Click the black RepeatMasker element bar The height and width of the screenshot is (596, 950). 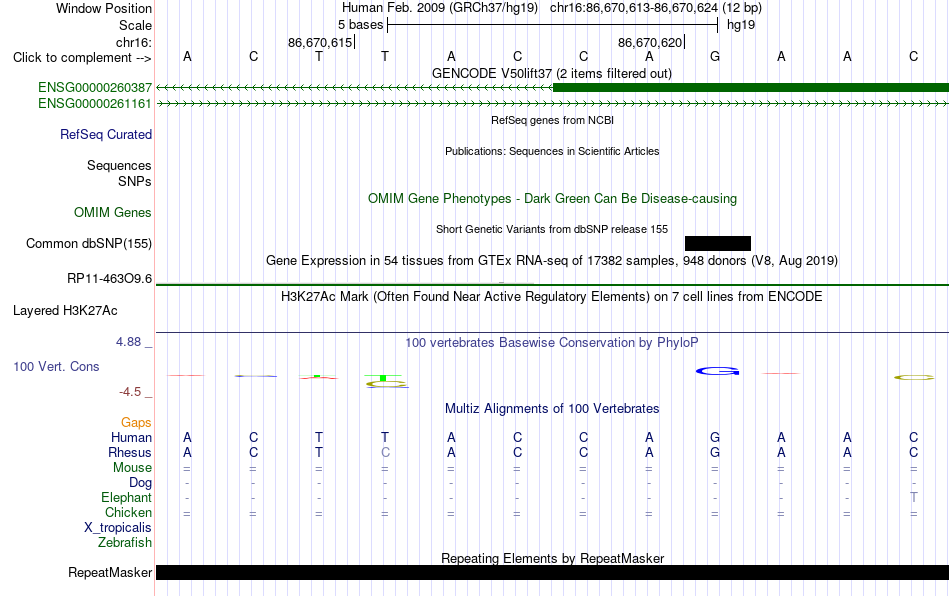tap(553, 572)
